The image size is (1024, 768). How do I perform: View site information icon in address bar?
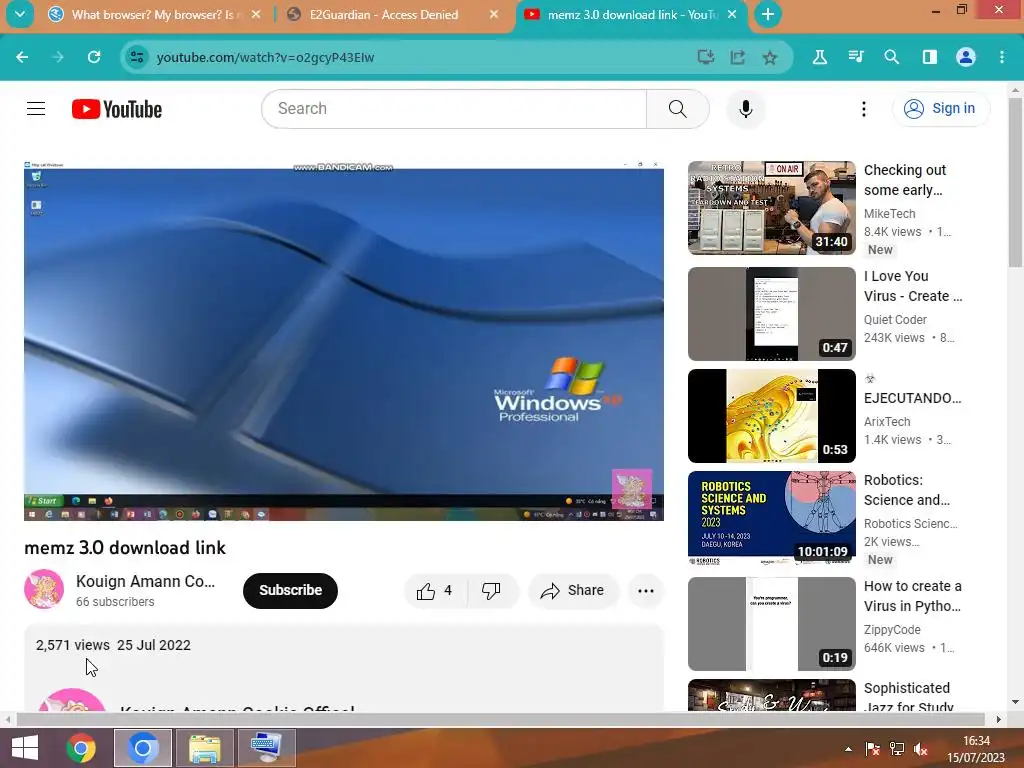pyautogui.click(x=137, y=57)
